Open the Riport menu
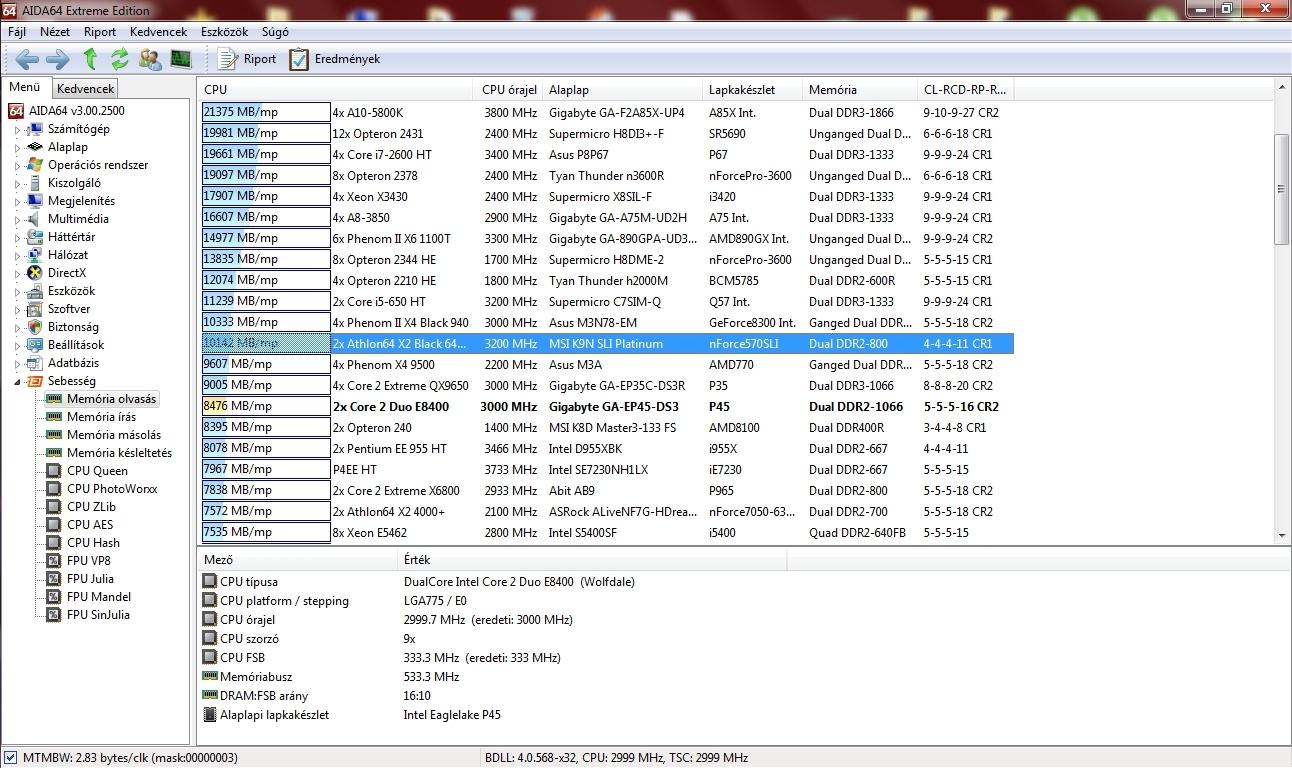 (x=100, y=32)
